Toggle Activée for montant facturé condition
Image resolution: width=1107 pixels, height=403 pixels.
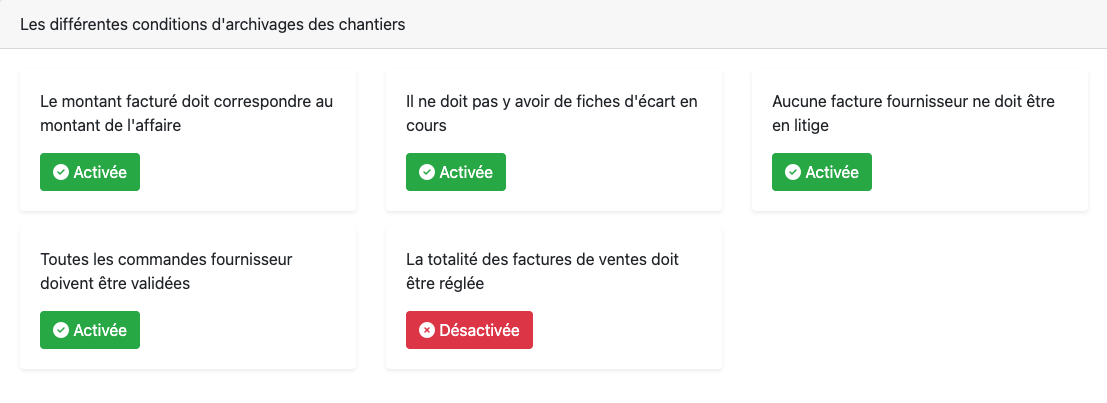[x=90, y=172]
